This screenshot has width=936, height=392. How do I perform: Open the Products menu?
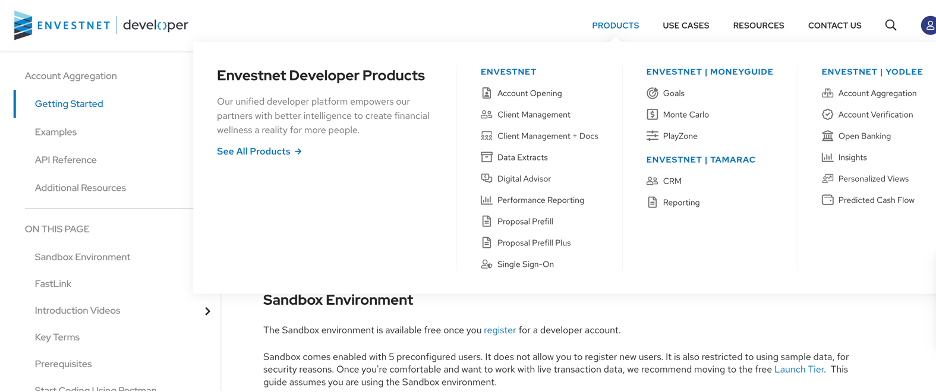click(x=615, y=25)
